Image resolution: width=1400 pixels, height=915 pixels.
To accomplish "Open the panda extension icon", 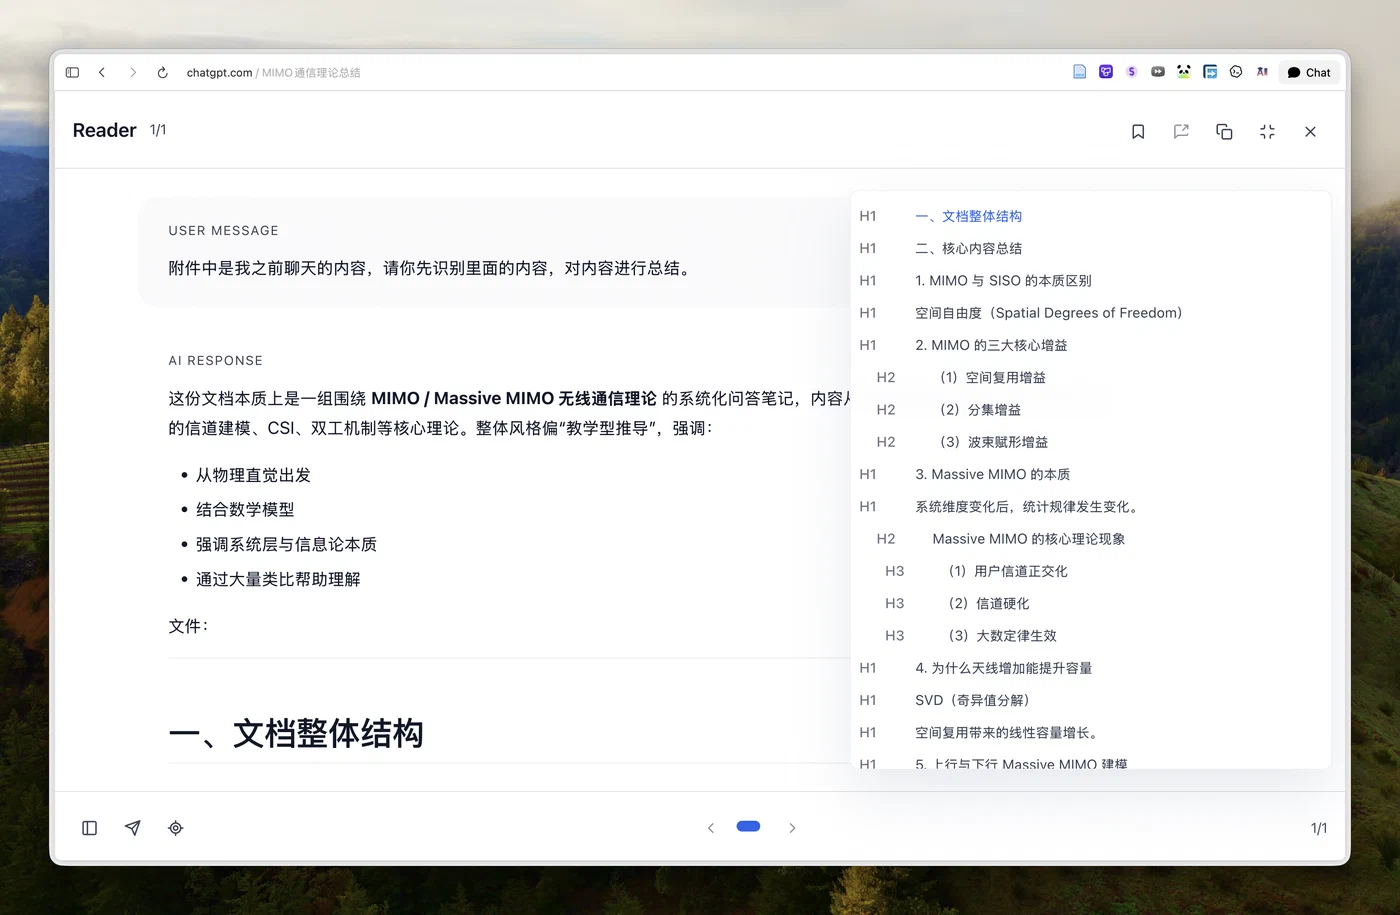I will point(1183,72).
